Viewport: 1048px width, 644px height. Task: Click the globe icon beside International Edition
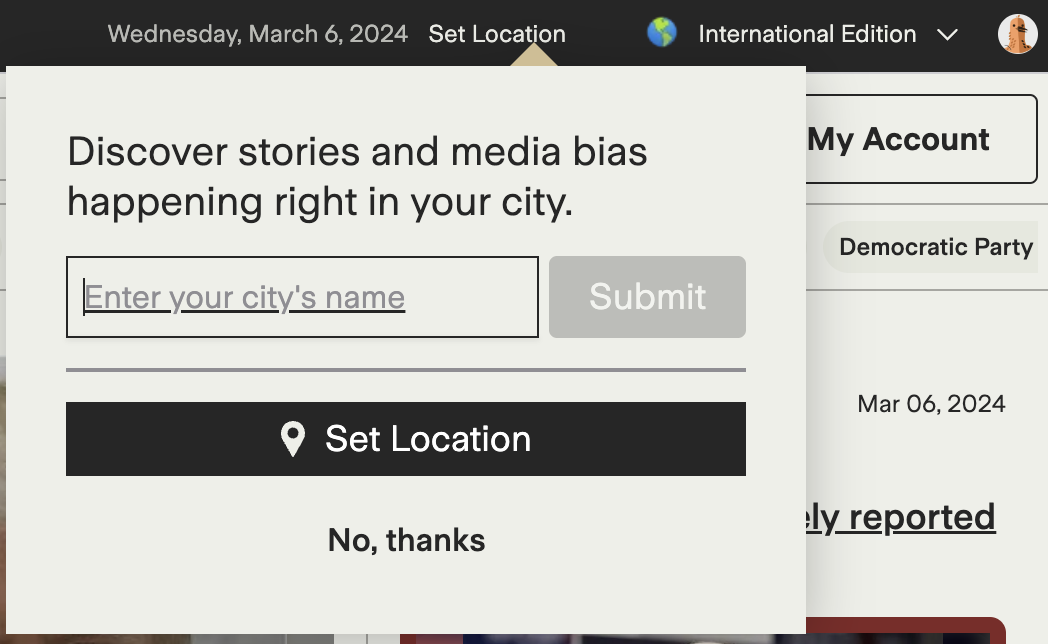[661, 33]
